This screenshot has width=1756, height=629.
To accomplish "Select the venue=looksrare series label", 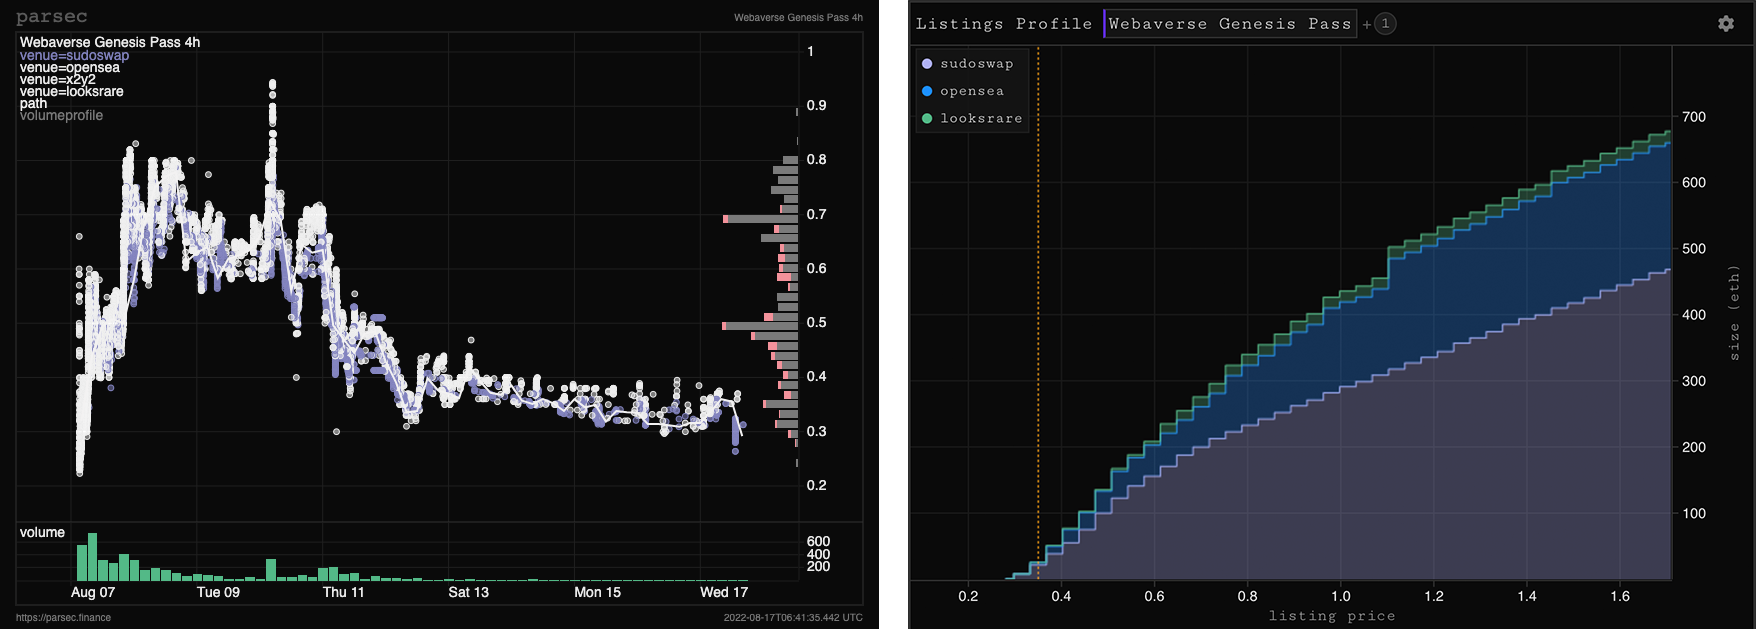I will [x=72, y=91].
